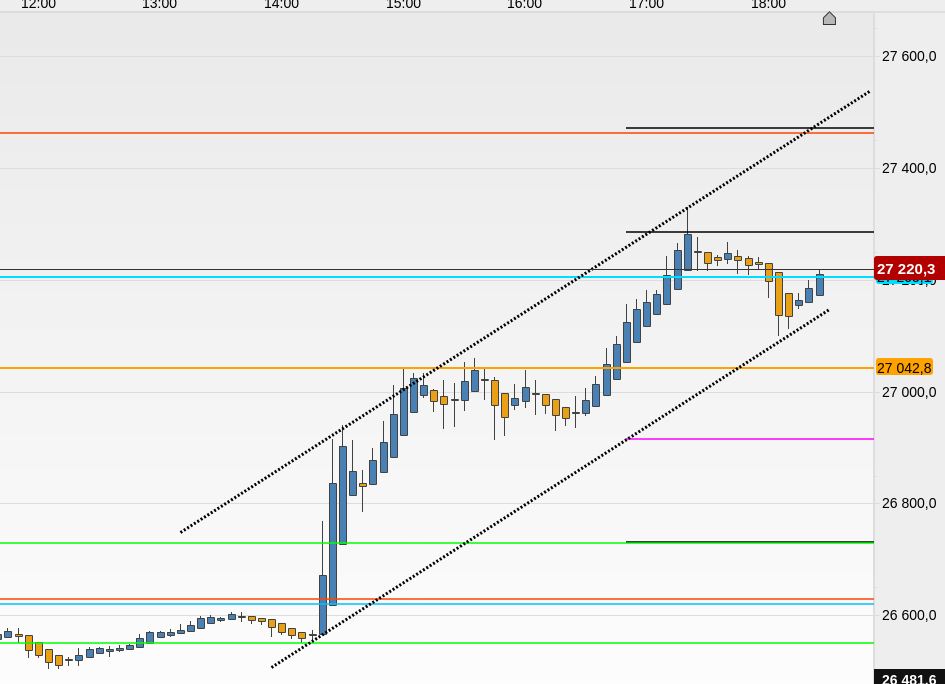Select the magenta horizontal line segment
Image resolution: width=945 pixels, height=684 pixels.
coord(750,439)
